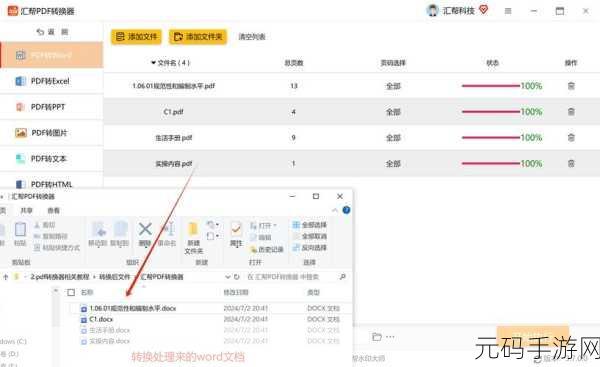Select the file name 实操内容.pdf in the list
600x367 pixels.
(173, 164)
